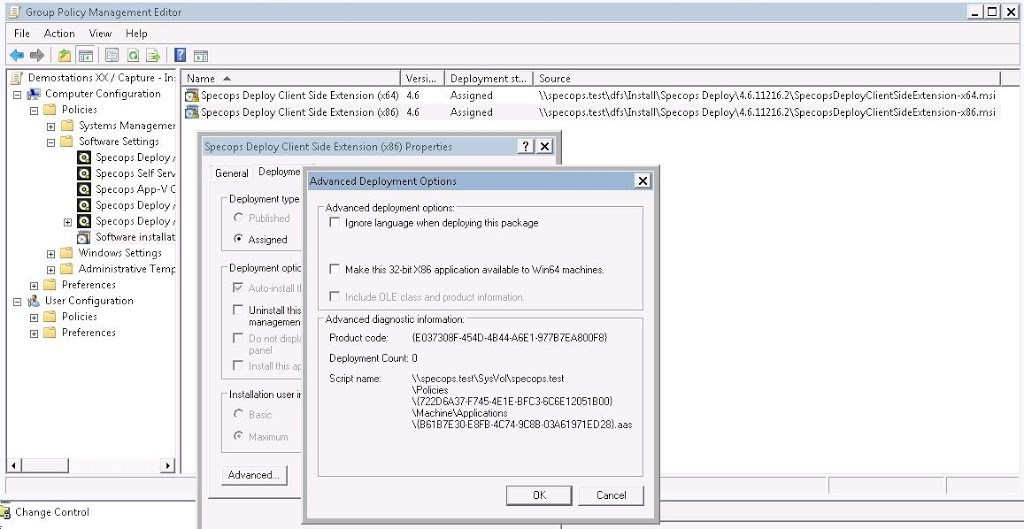Collapse the Software Settings tree node
Viewport: 1024px width, 529px height.
(x=51, y=142)
